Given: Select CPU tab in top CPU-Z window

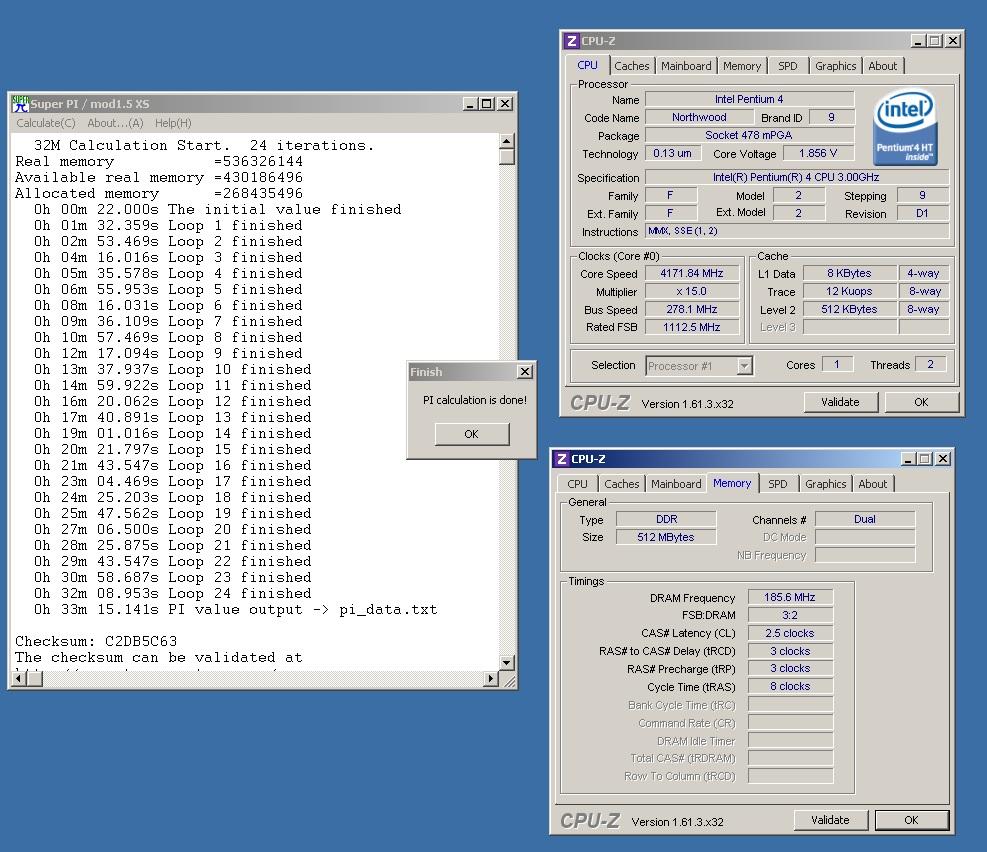Looking at the screenshot, I should (587, 65).
